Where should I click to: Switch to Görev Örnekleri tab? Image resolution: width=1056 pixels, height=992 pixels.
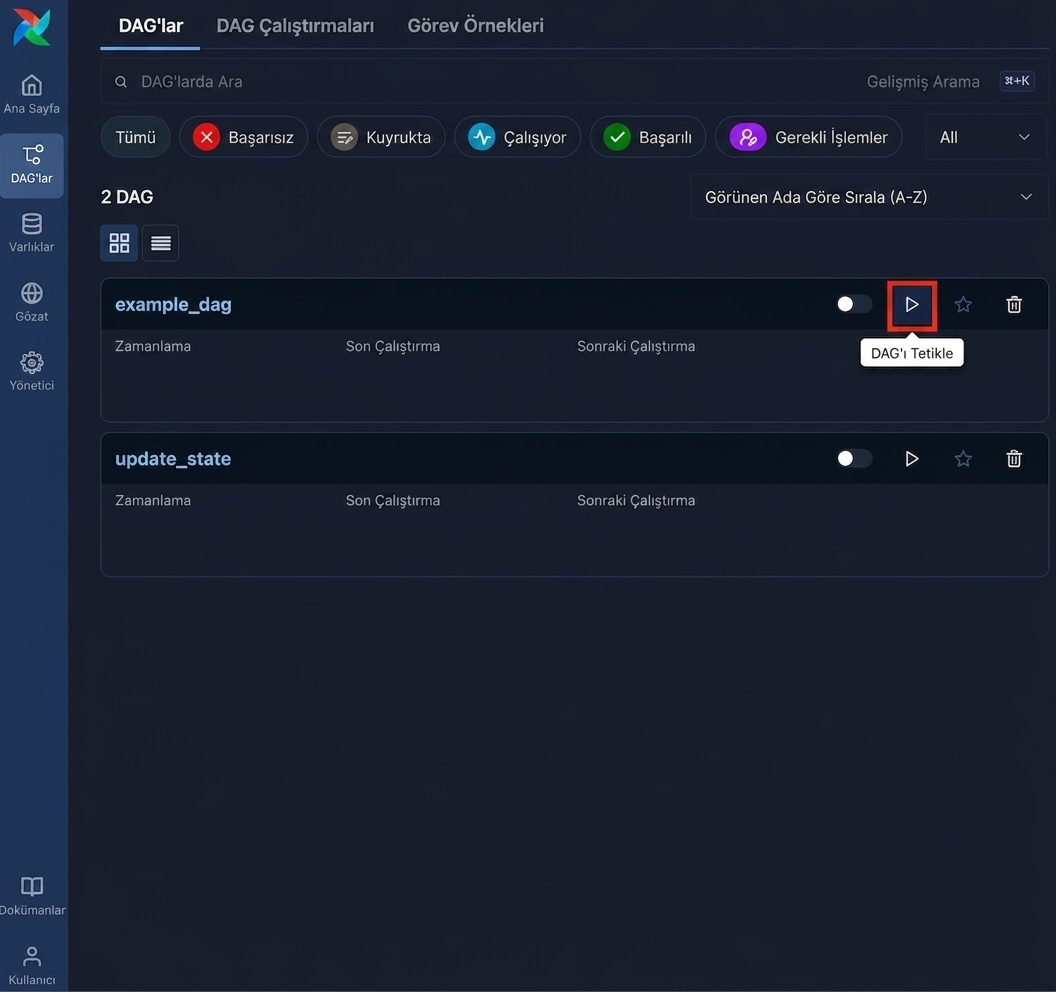pyautogui.click(x=475, y=26)
